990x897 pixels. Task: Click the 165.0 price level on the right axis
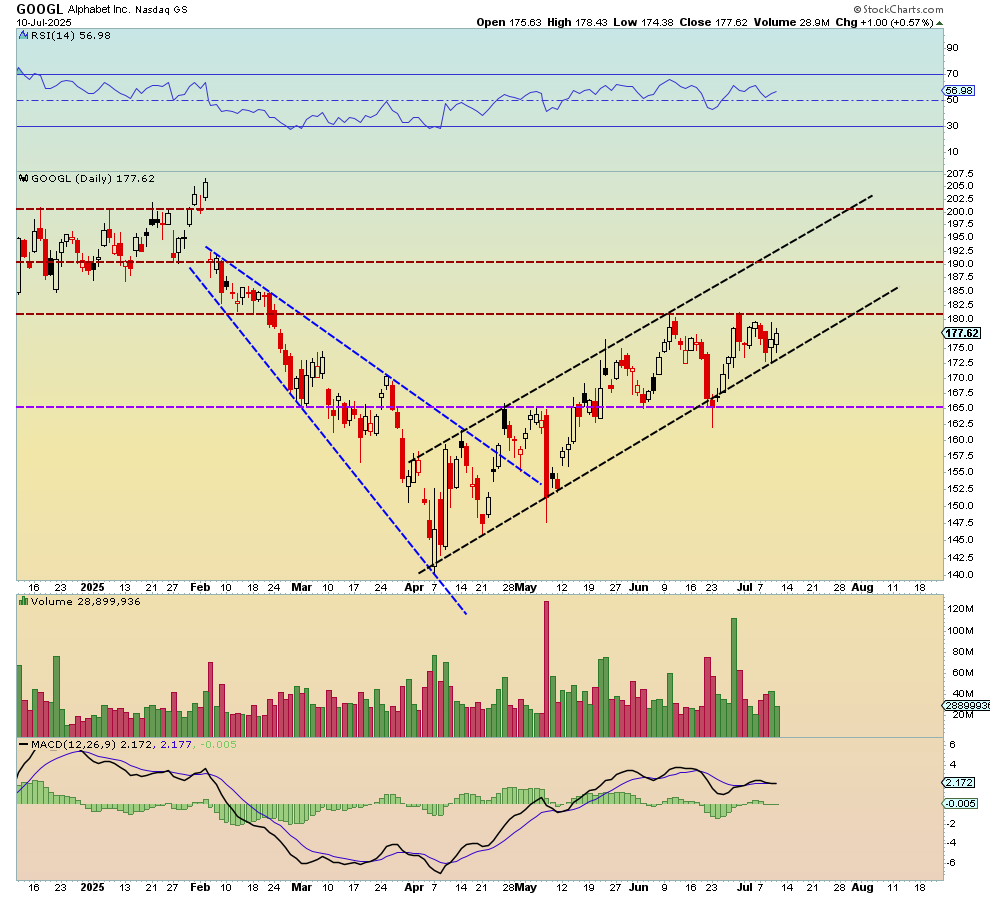(960, 408)
